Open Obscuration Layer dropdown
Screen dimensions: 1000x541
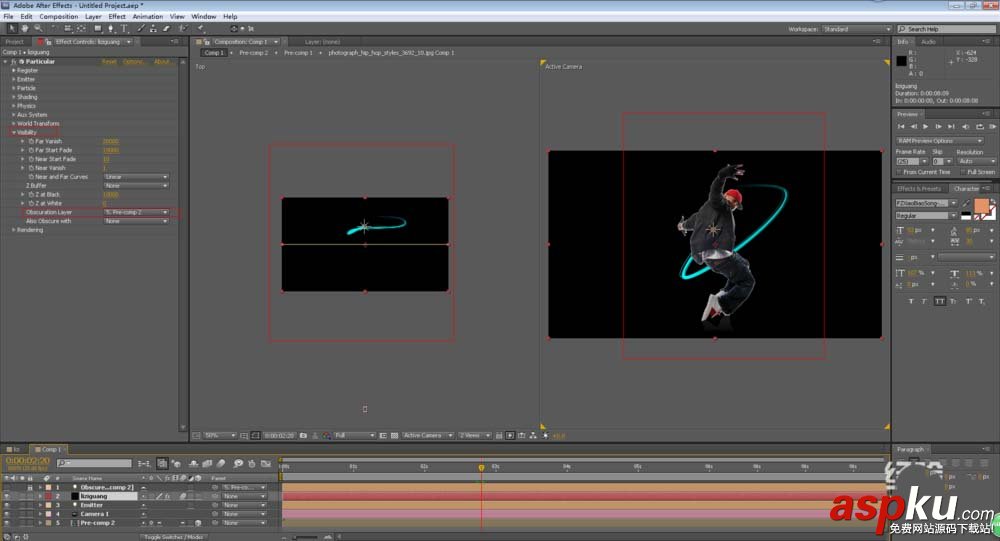136,212
